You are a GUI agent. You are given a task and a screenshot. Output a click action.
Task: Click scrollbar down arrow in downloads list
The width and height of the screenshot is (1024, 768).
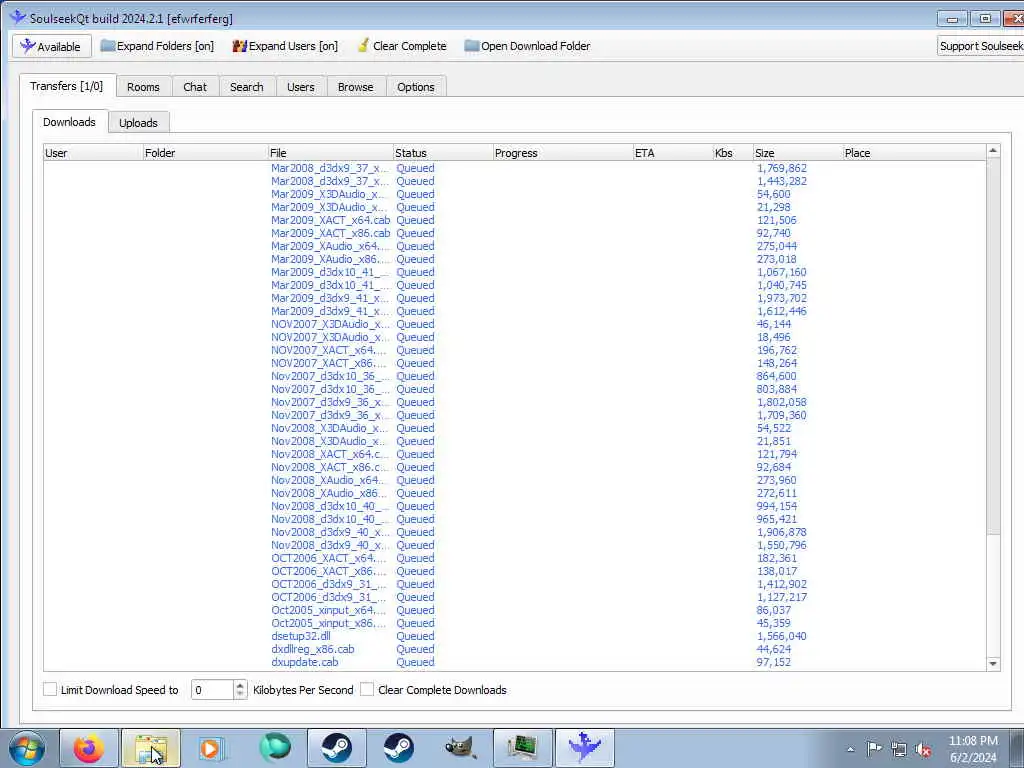(993, 664)
